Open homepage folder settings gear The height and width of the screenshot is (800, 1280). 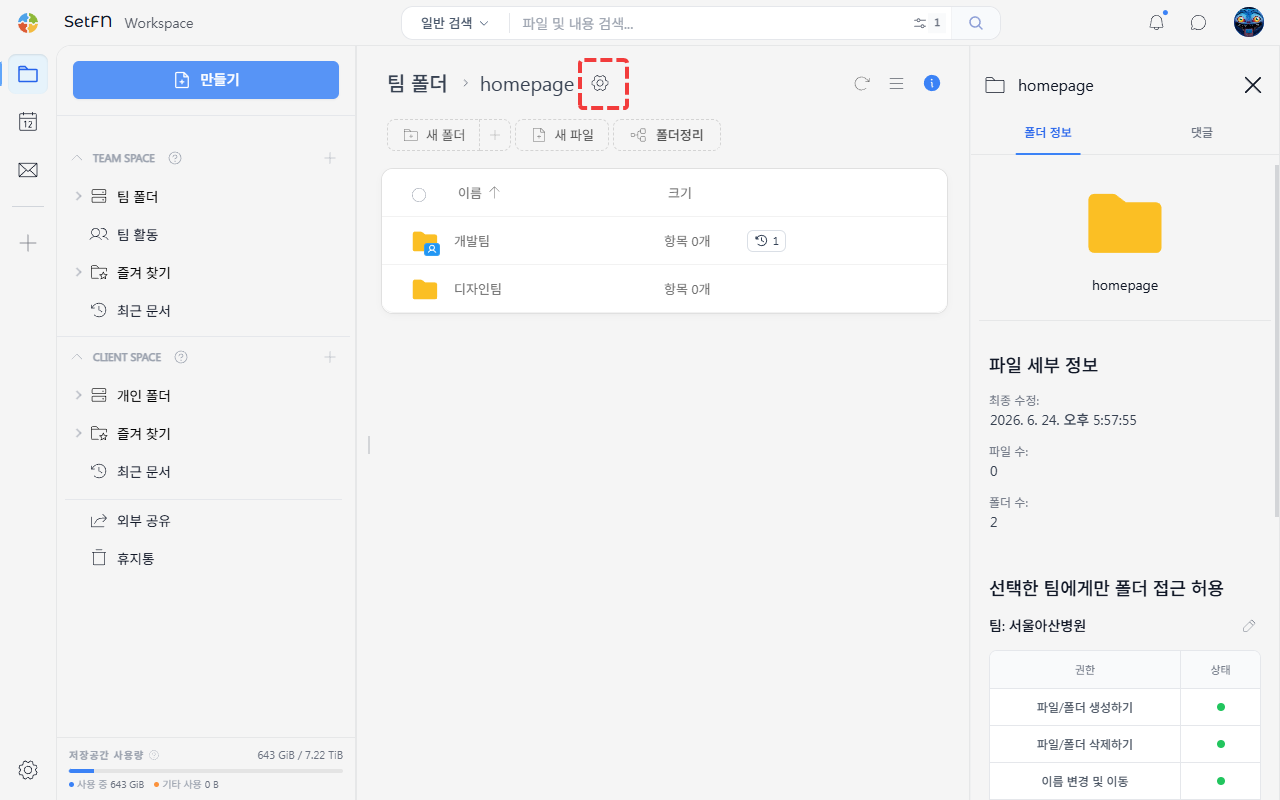(600, 83)
